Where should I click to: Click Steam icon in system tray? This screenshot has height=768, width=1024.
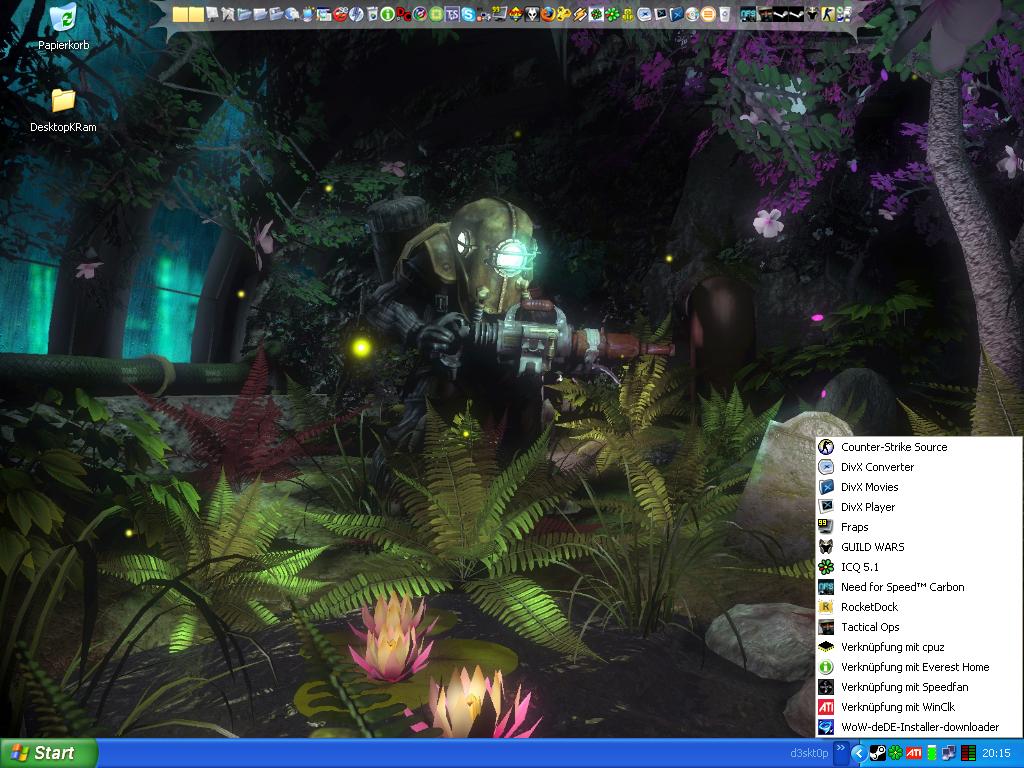click(877, 753)
